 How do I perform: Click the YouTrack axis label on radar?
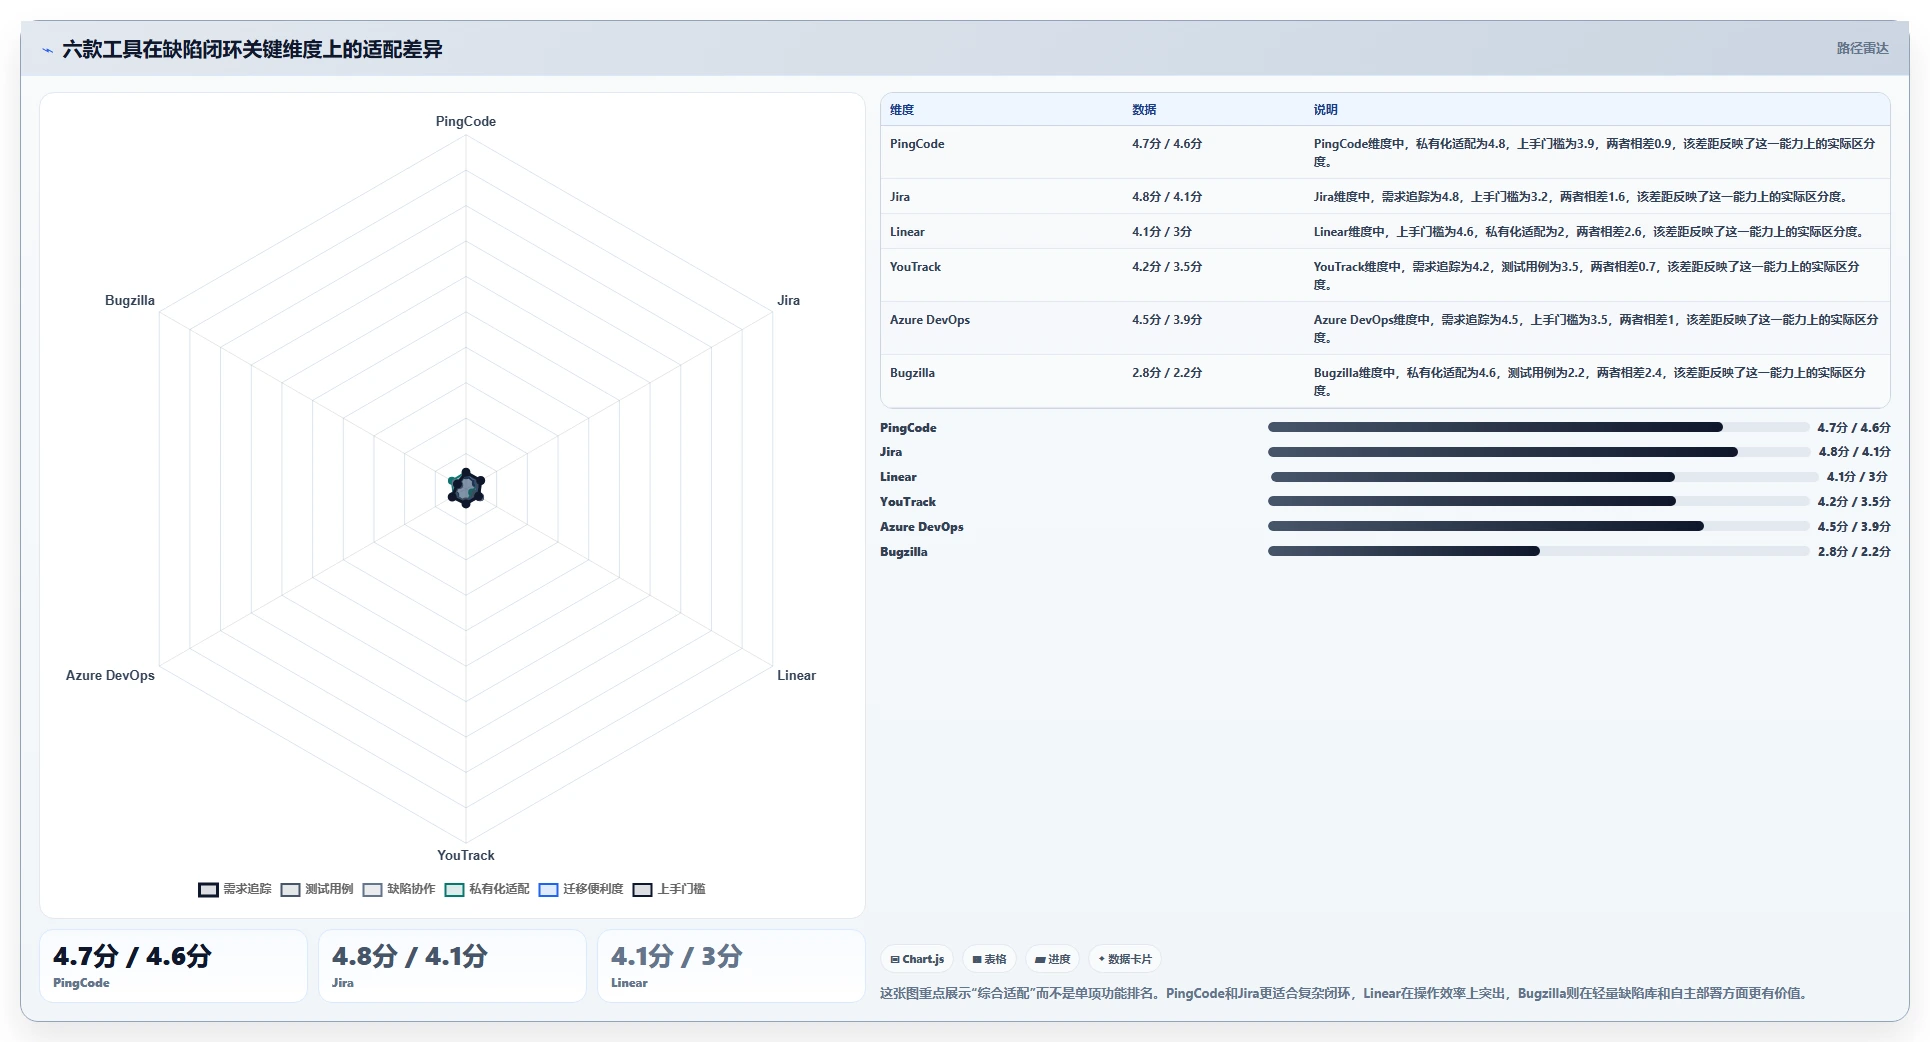466,855
